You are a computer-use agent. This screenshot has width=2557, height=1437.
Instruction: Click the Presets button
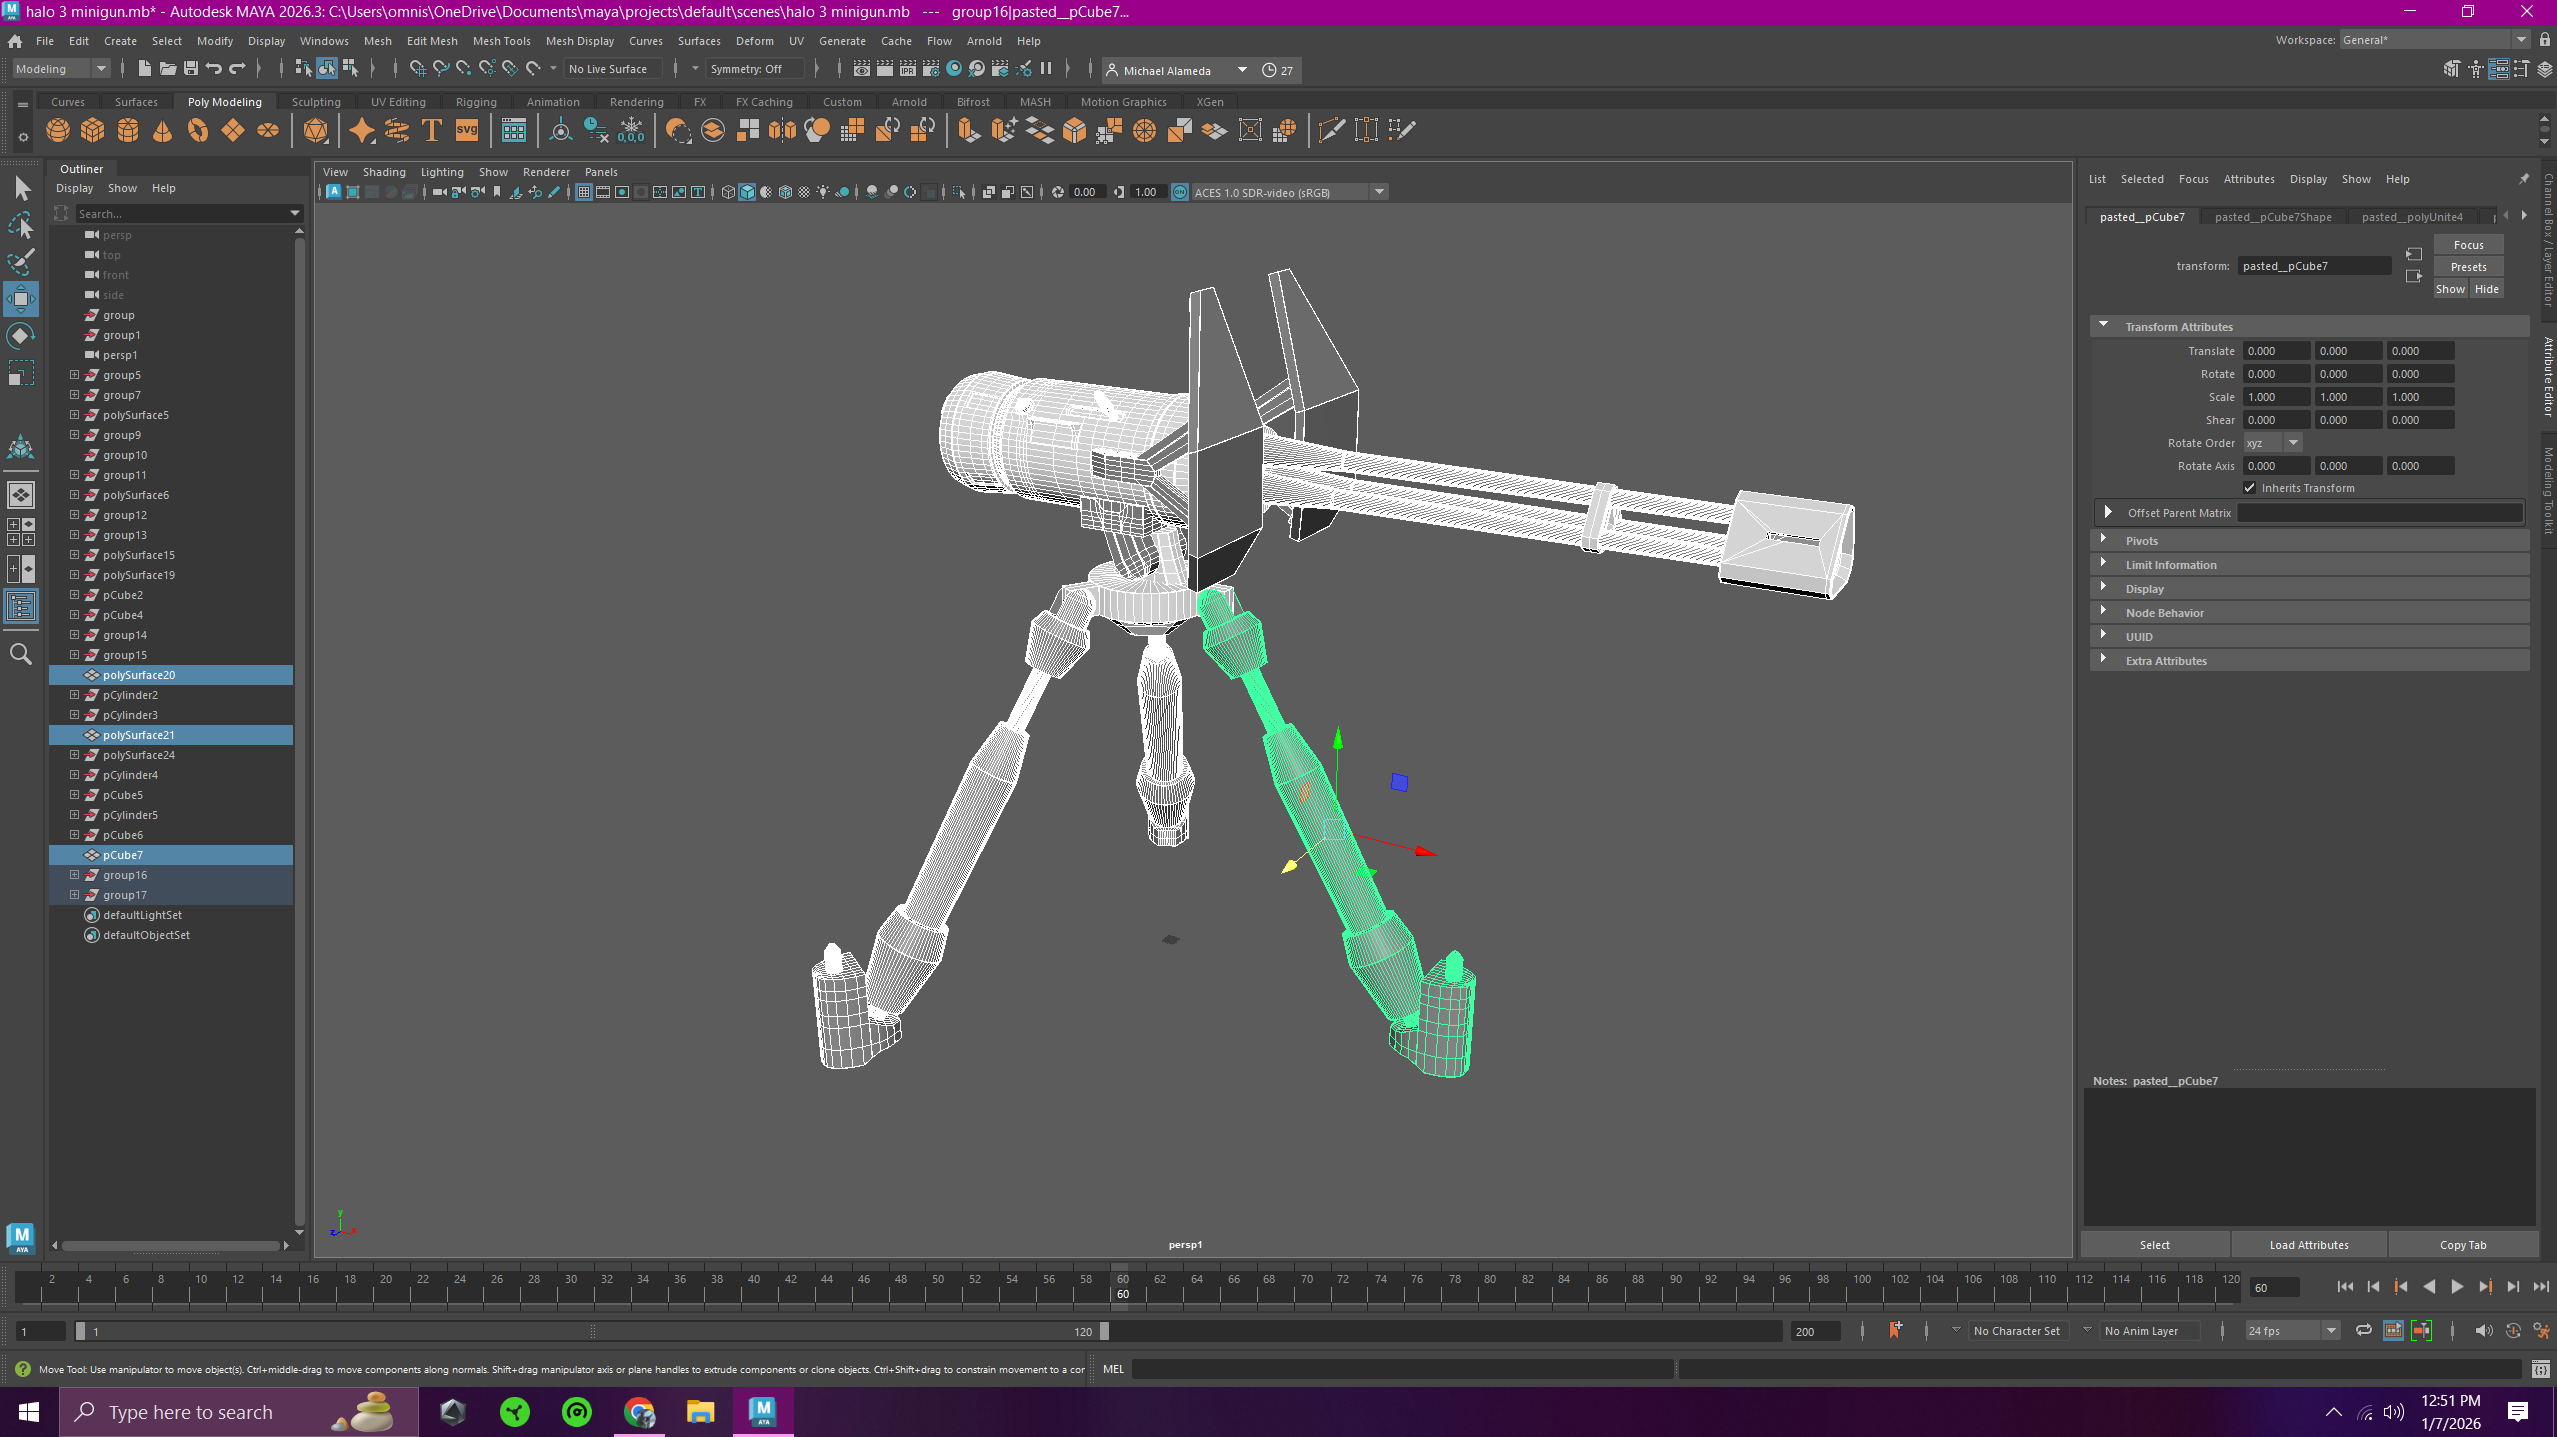[2467, 267]
